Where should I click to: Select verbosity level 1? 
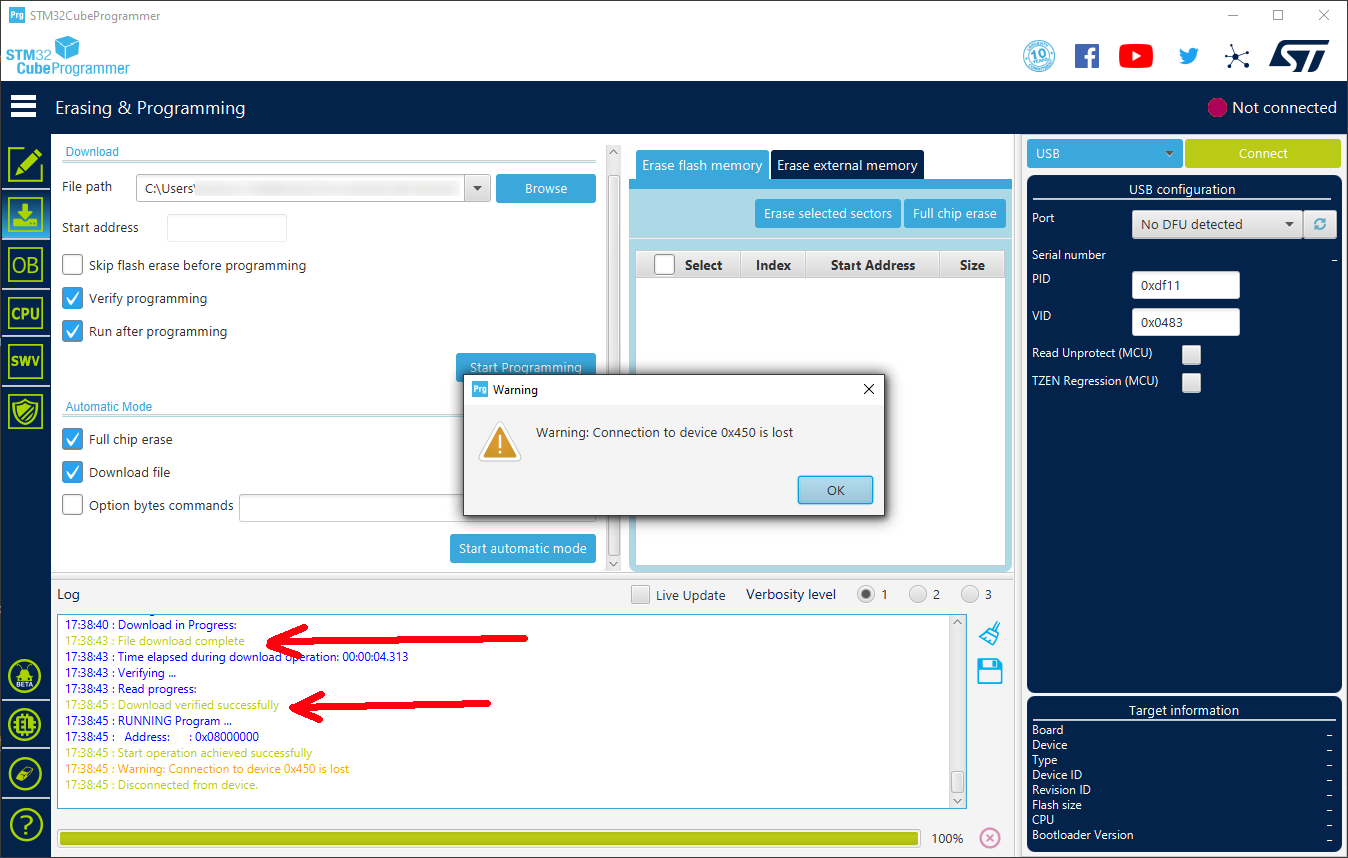point(866,594)
